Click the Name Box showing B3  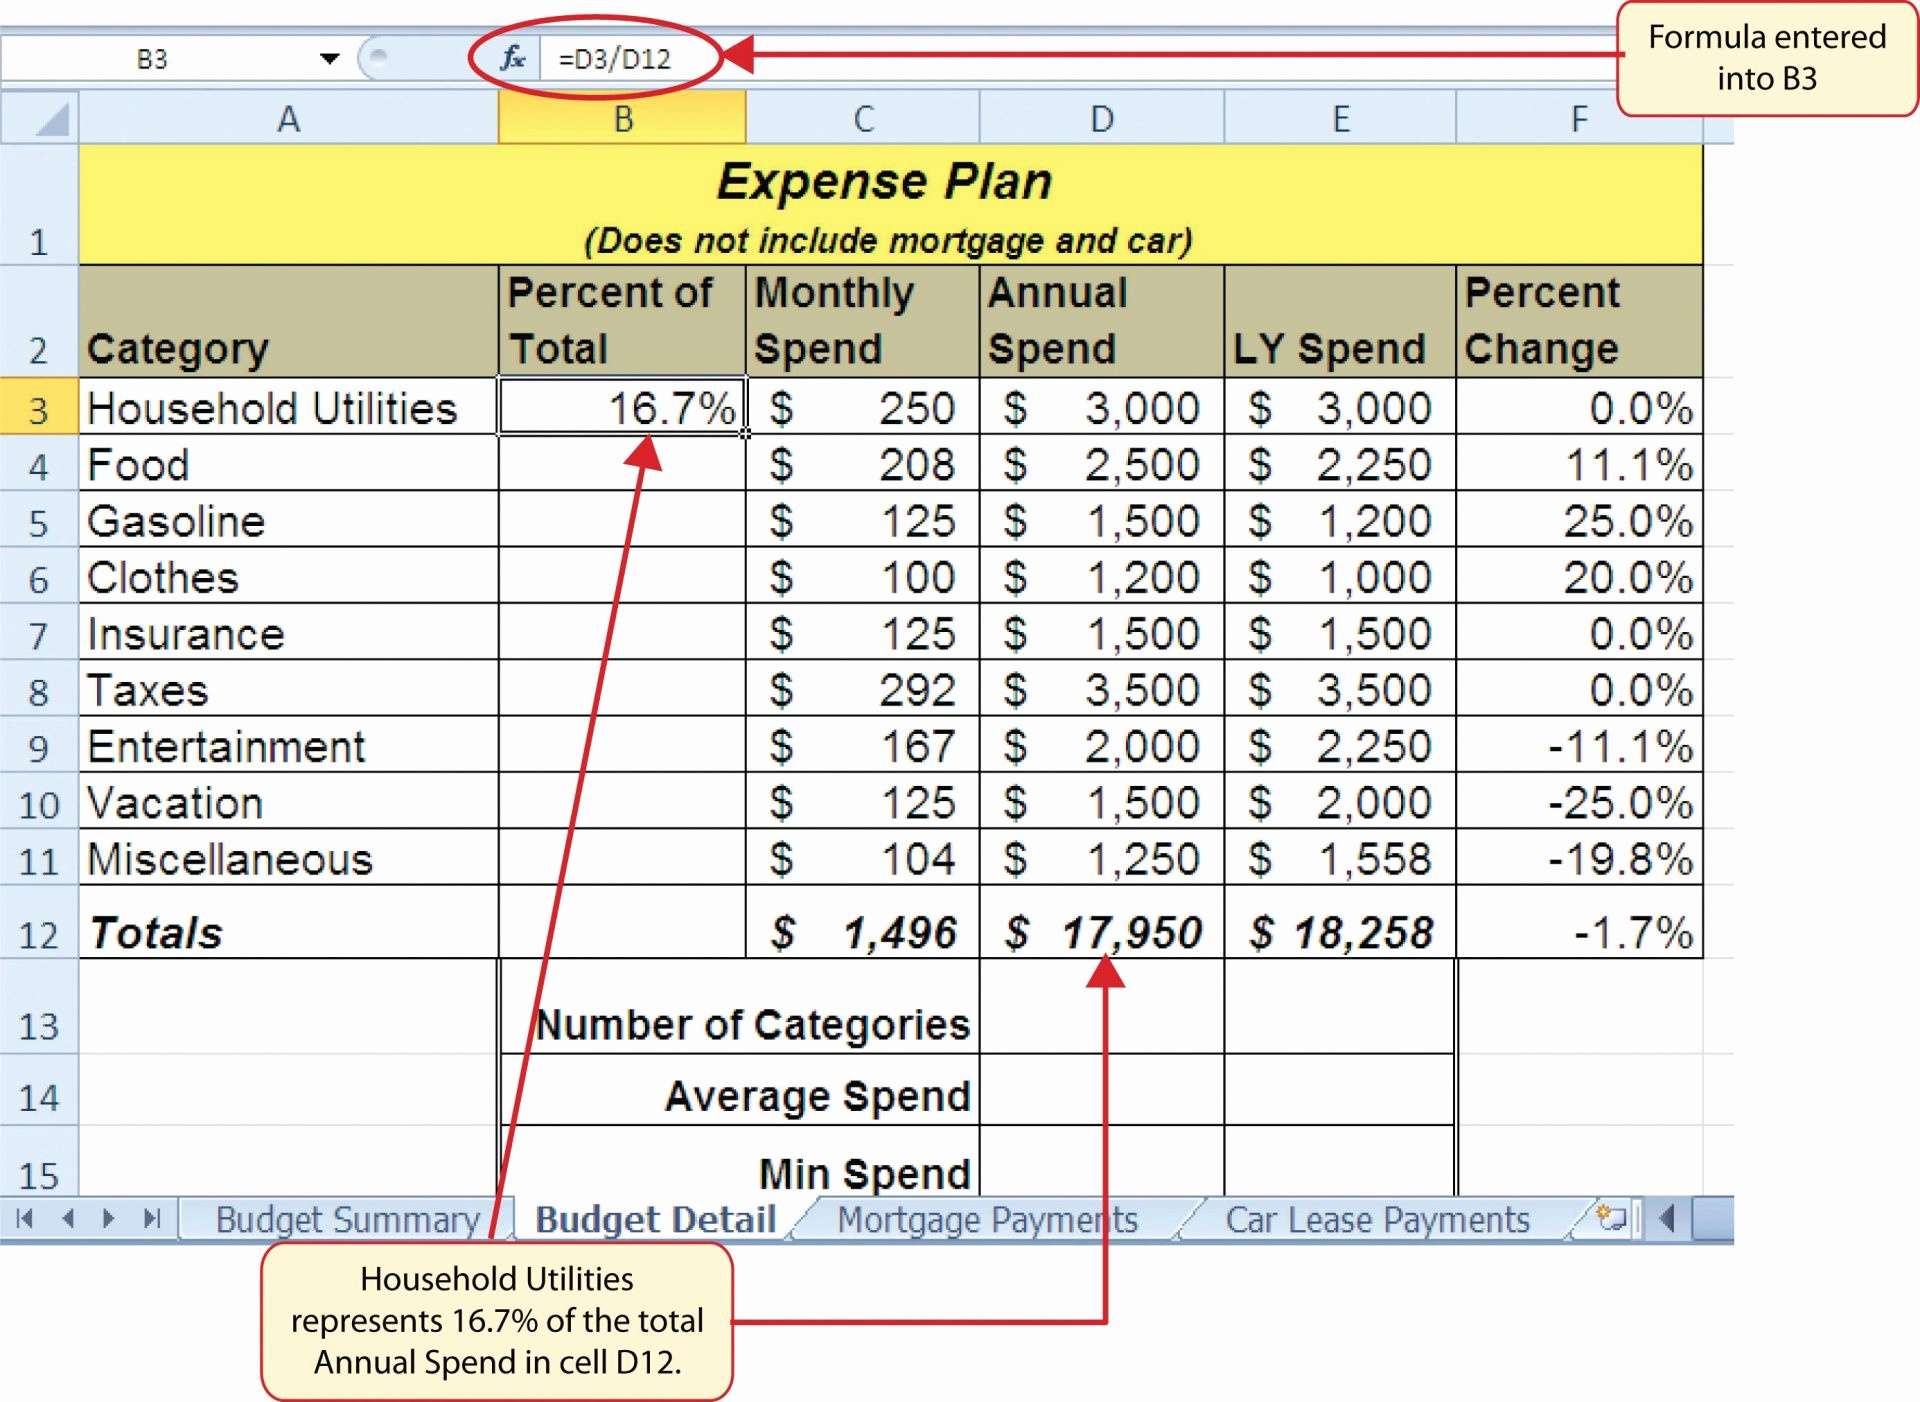(x=152, y=59)
